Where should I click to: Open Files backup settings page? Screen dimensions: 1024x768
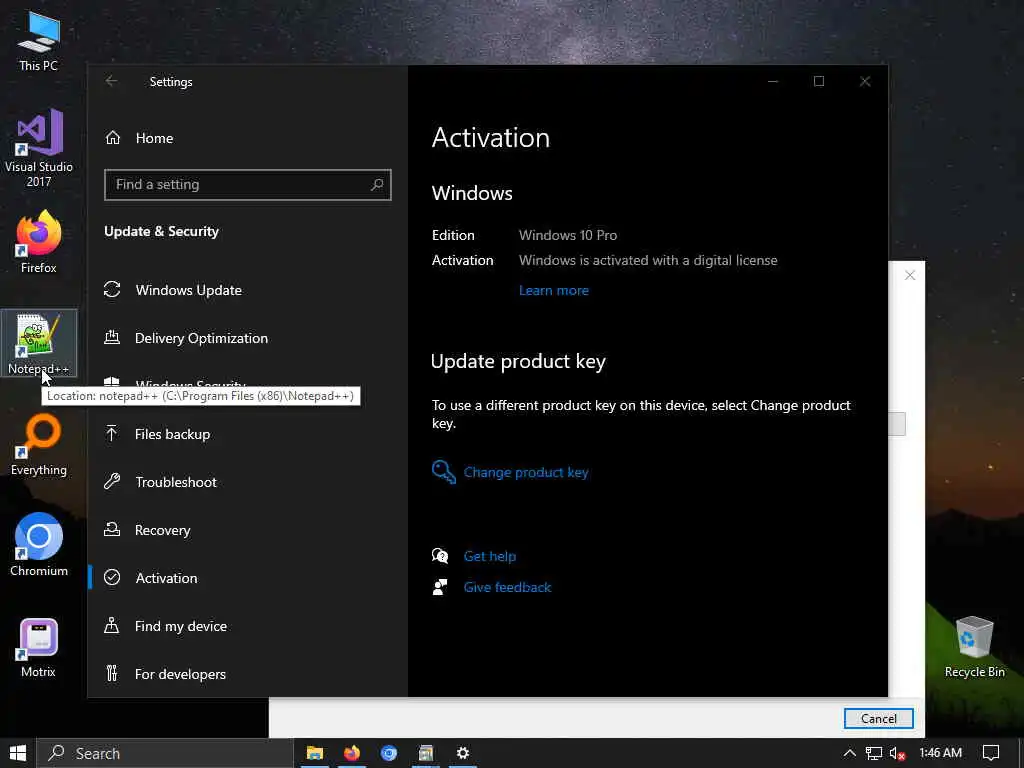pyautogui.click(x=248, y=434)
